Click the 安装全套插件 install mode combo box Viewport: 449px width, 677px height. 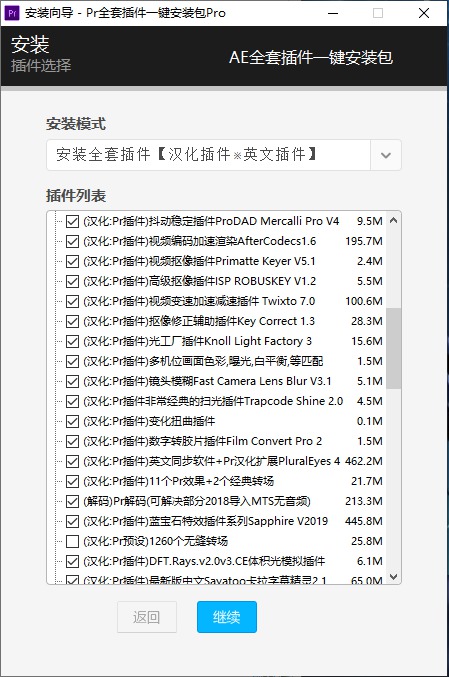224,155
